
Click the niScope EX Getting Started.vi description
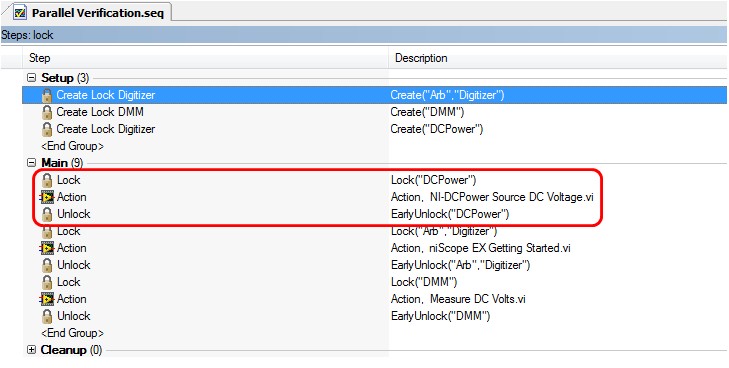pyautogui.click(x=481, y=249)
